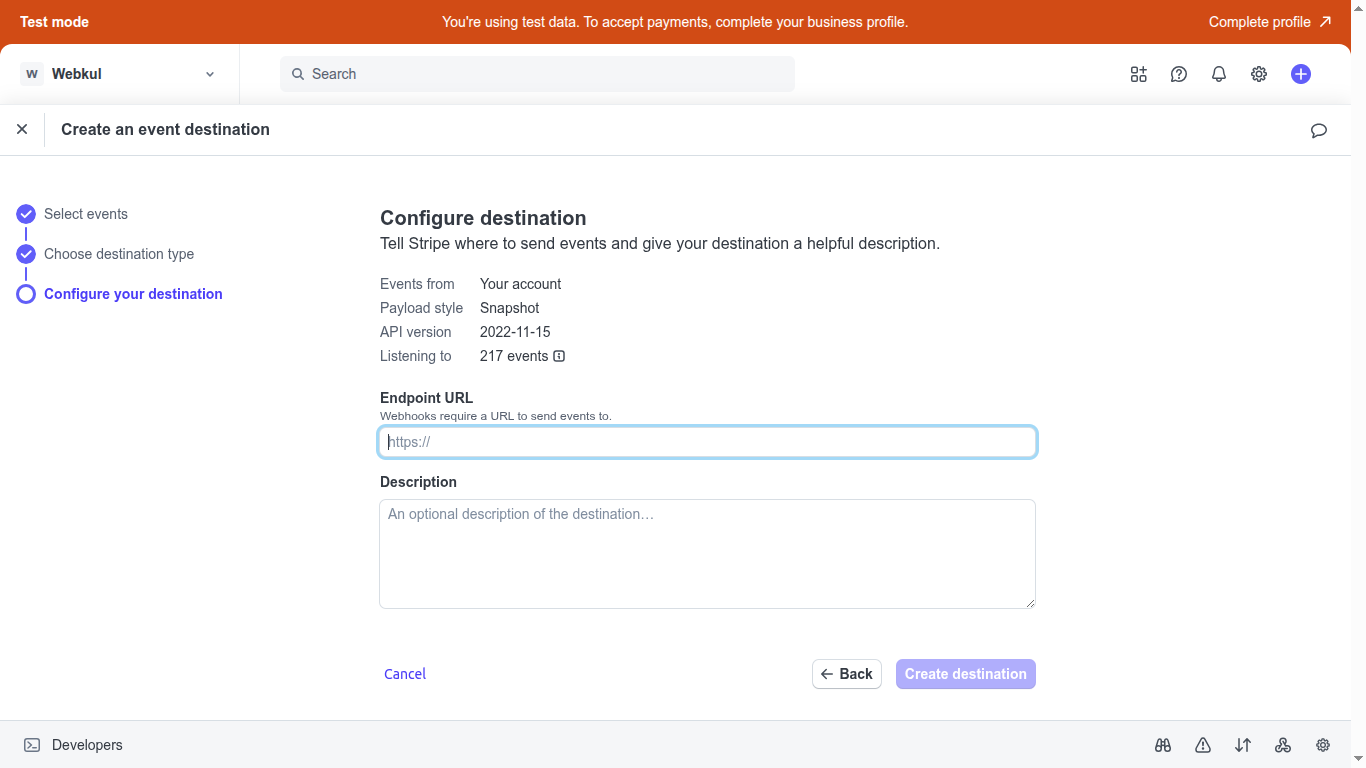Screen dimensions: 1366x768
Task: Open the help chat icon
Action: tap(1178, 73)
